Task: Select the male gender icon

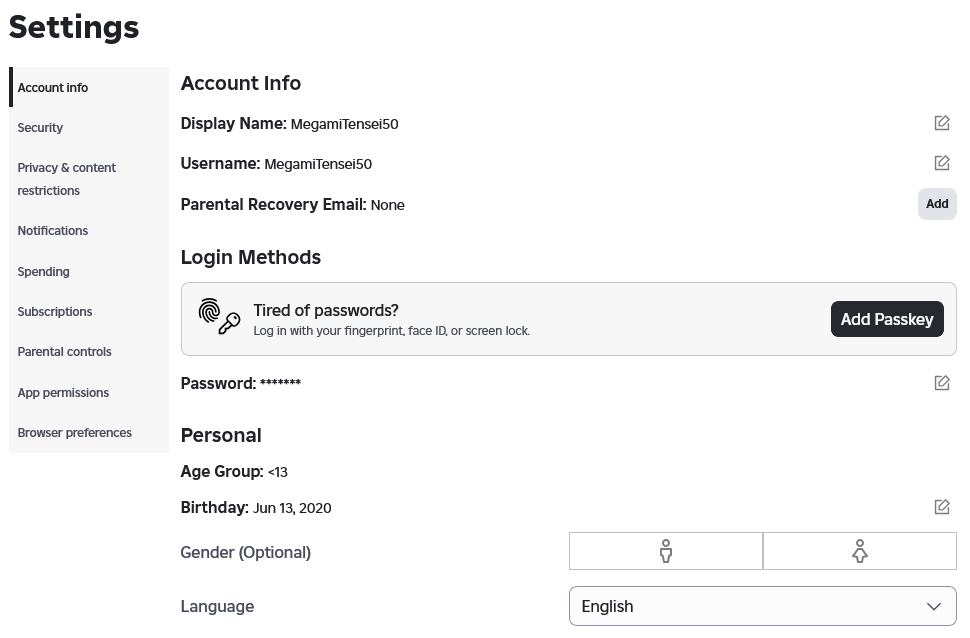Action: pos(666,551)
